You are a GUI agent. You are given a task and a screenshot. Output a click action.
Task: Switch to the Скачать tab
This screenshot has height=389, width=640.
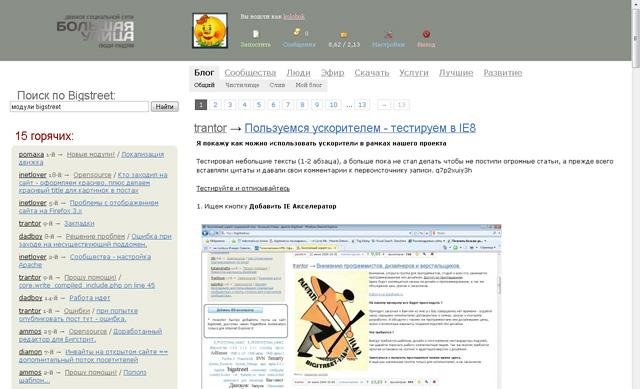coord(371,73)
